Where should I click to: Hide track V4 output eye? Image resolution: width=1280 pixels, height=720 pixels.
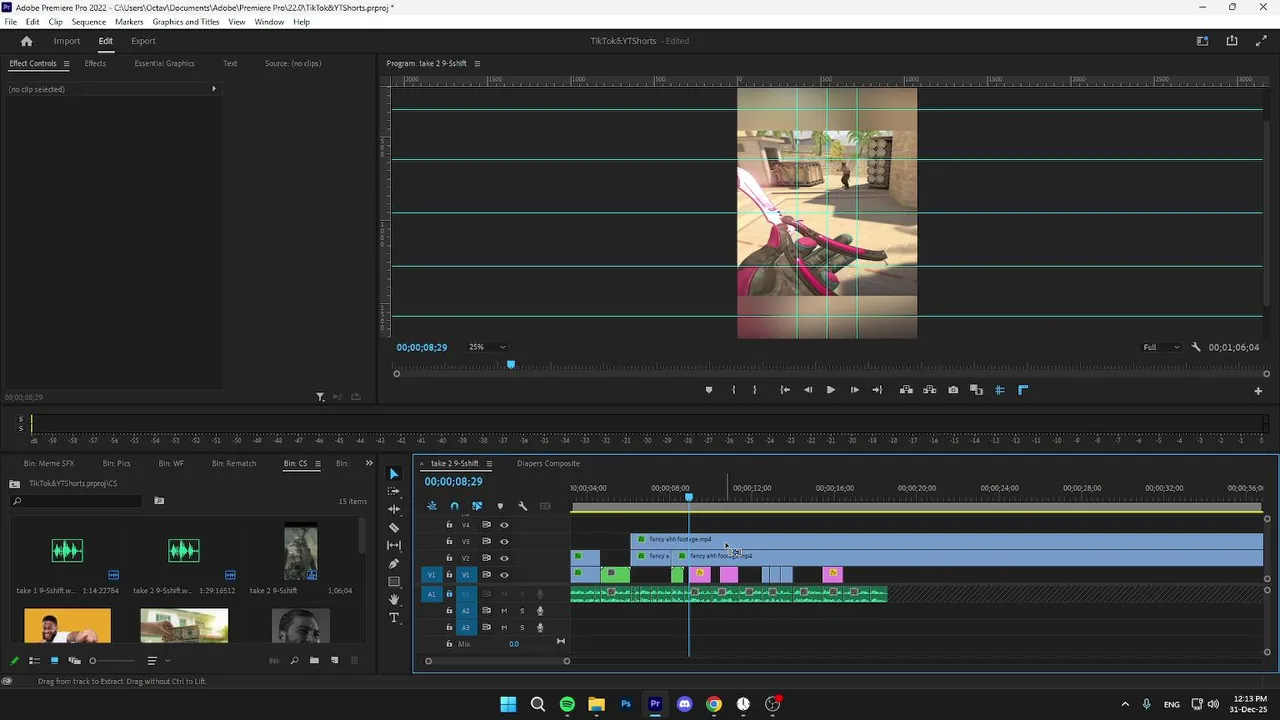point(504,525)
